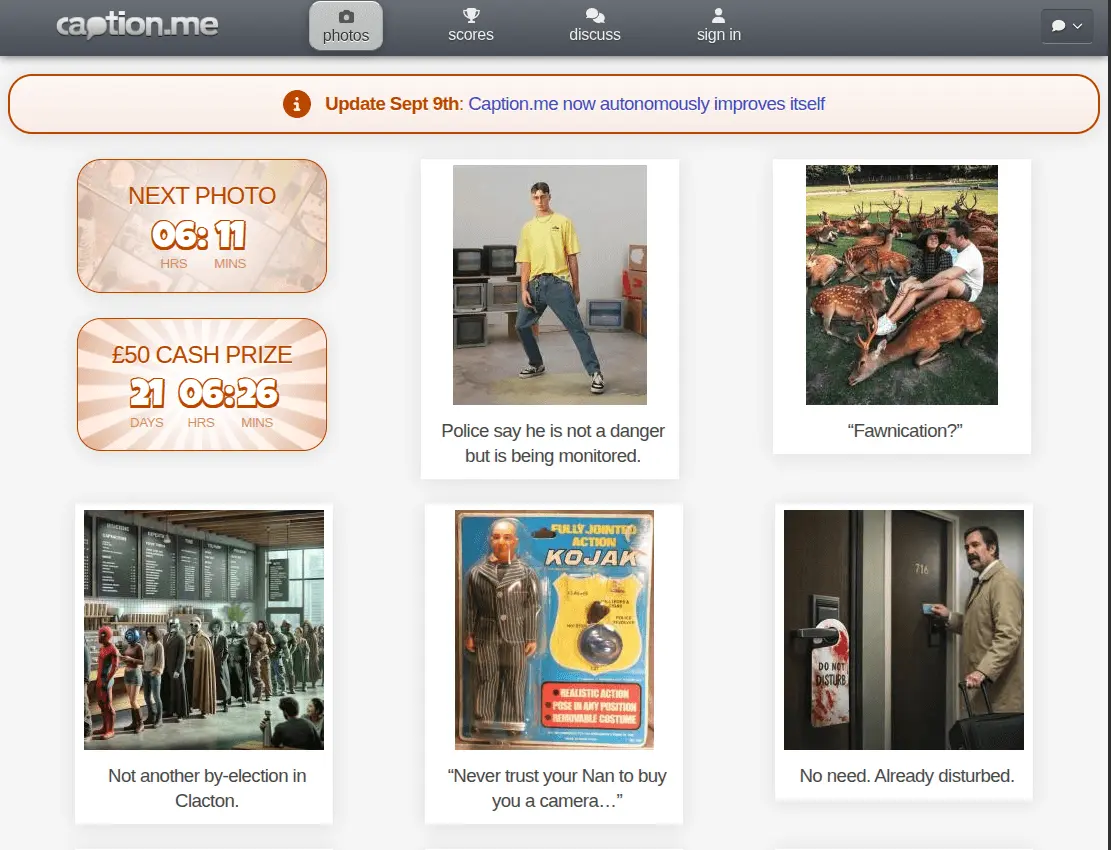1111x850 pixels.
Task: Click the 'Update Sept 9th' bold text
Action: pos(392,103)
